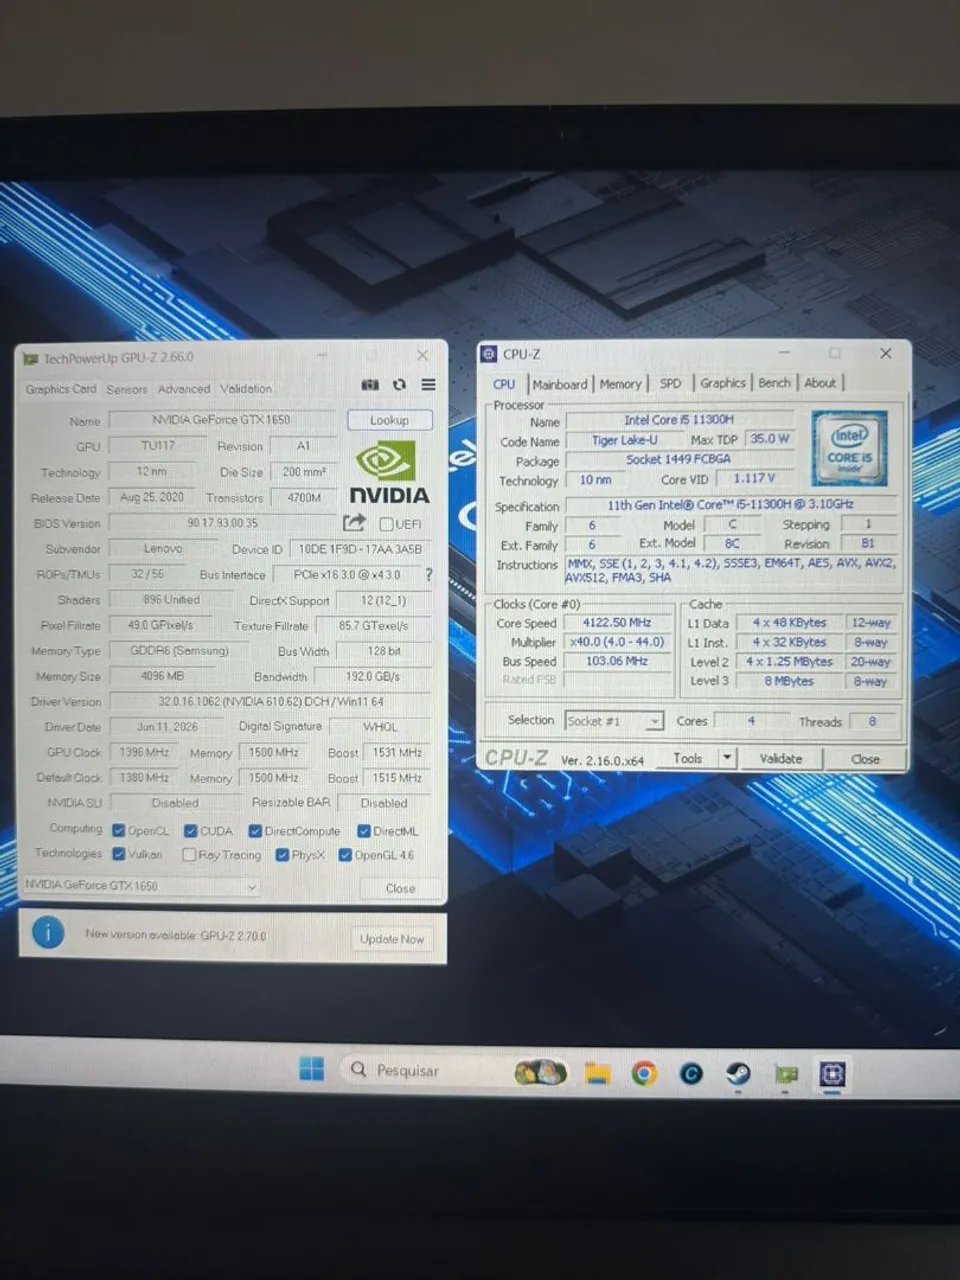Click the GPU-Z screenshot camera icon
The image size is (960, 1280).
click(x=370, y=385)
